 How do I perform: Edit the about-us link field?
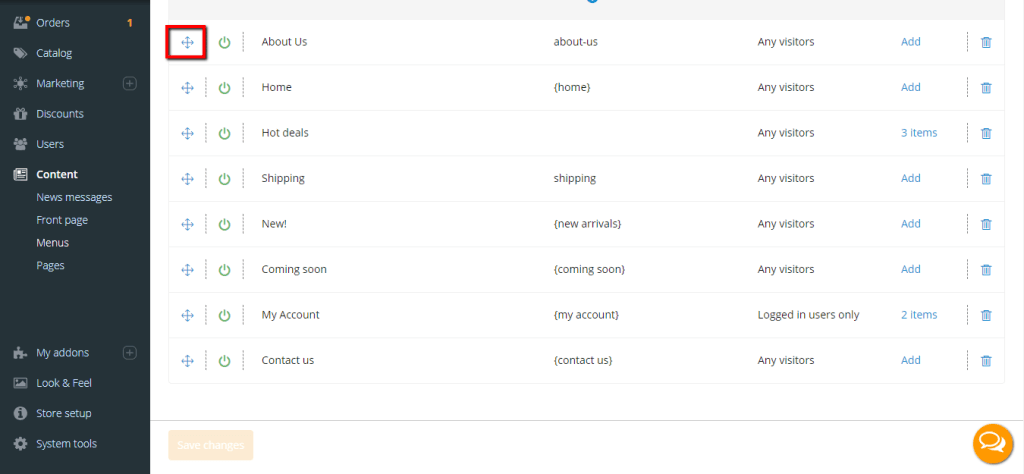point(575,42)
